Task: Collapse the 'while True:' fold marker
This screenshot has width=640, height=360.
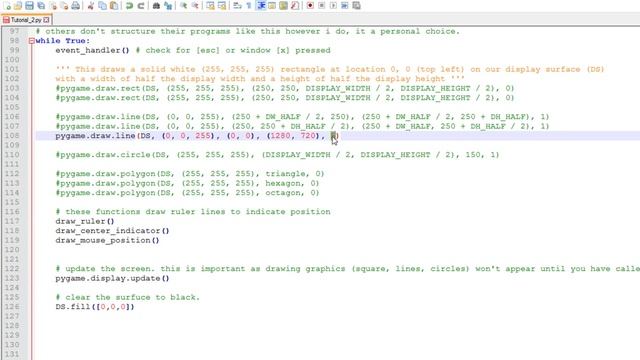Action: tap(31, 41)
